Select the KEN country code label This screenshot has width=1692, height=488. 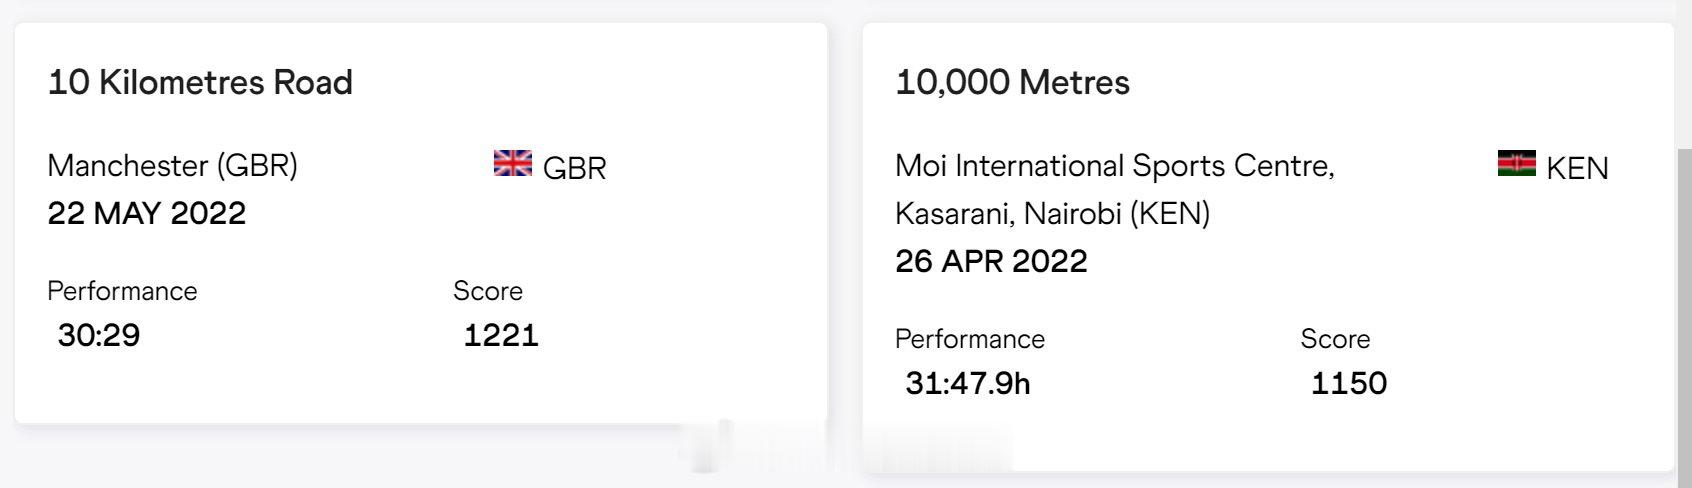point(1577,168)
